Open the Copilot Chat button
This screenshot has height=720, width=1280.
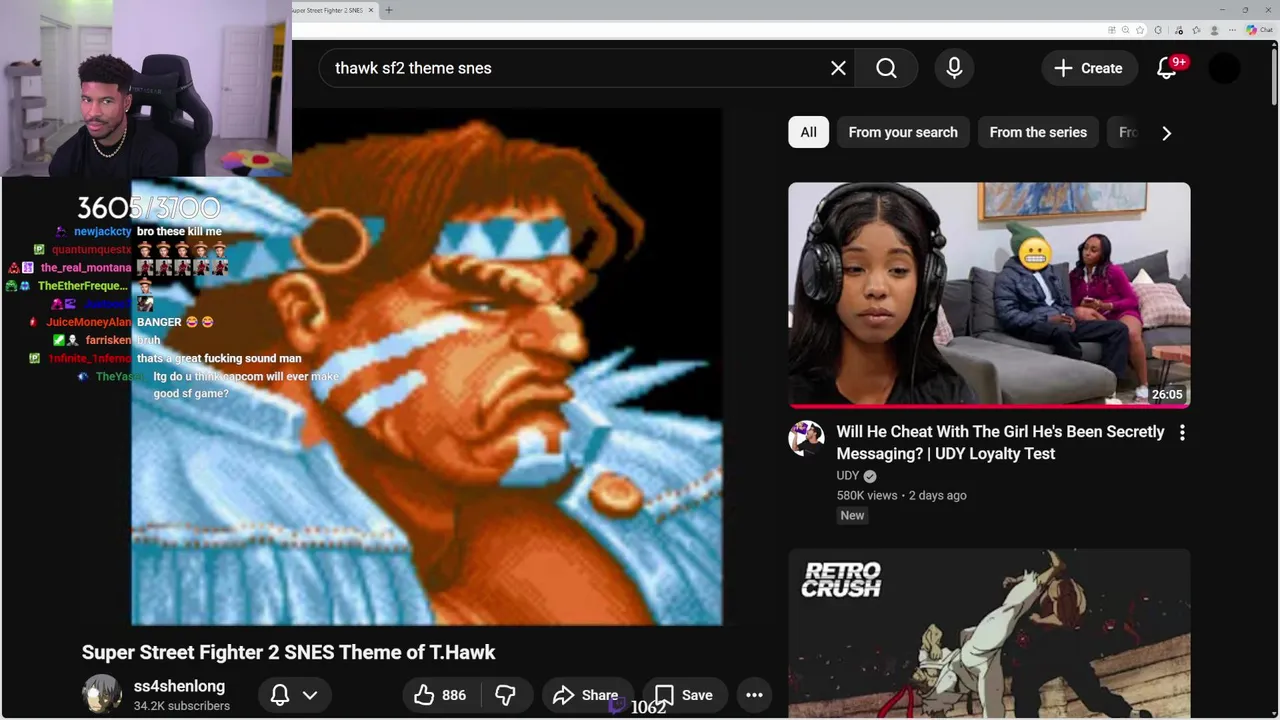[1258, 30]
